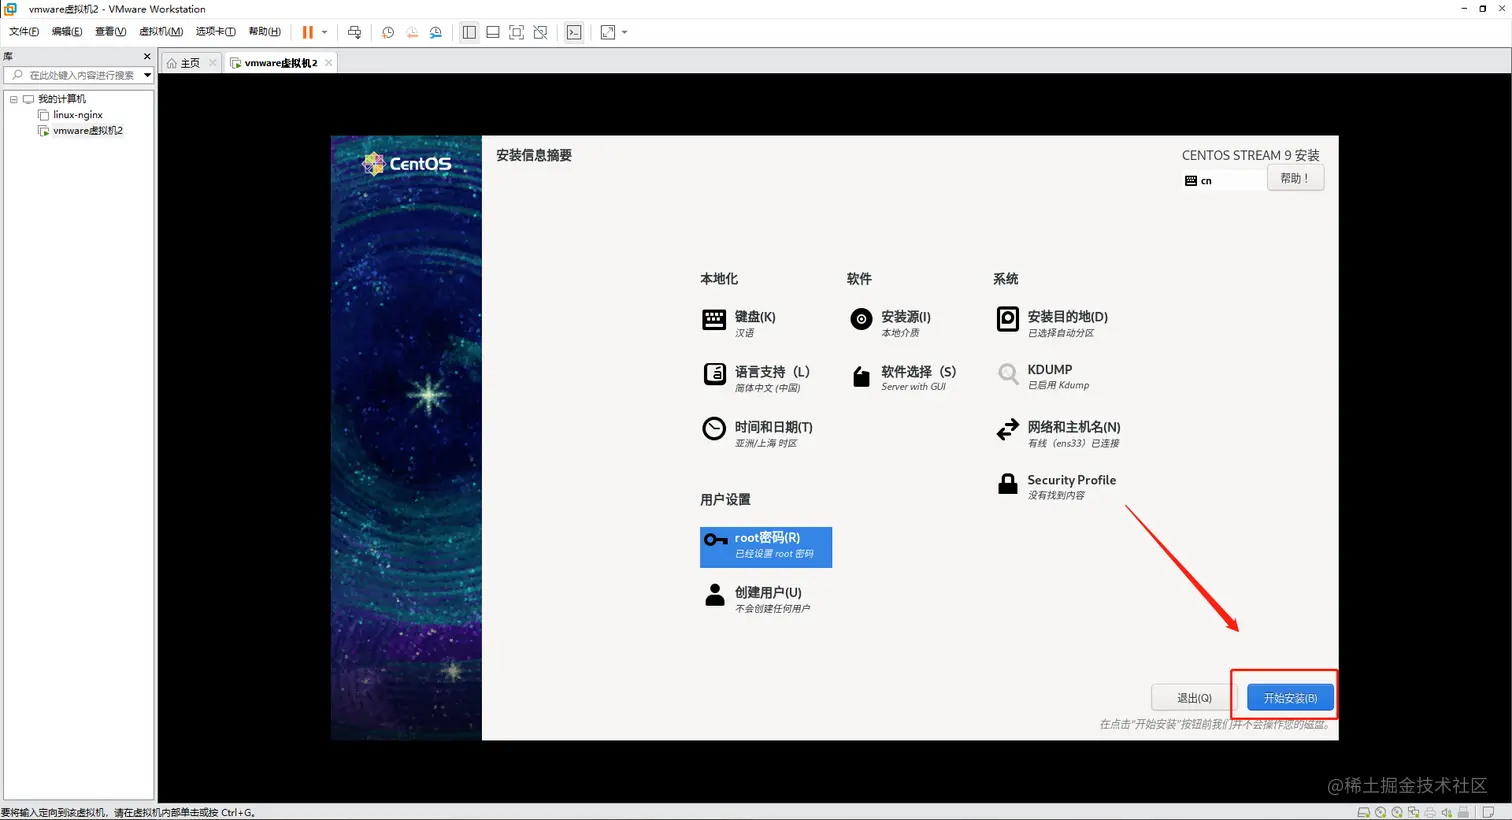The height and width of the screenshot is (820, 1512).
Task: Click the USB controller status bar icon
Action: (x=1463, y=812)
